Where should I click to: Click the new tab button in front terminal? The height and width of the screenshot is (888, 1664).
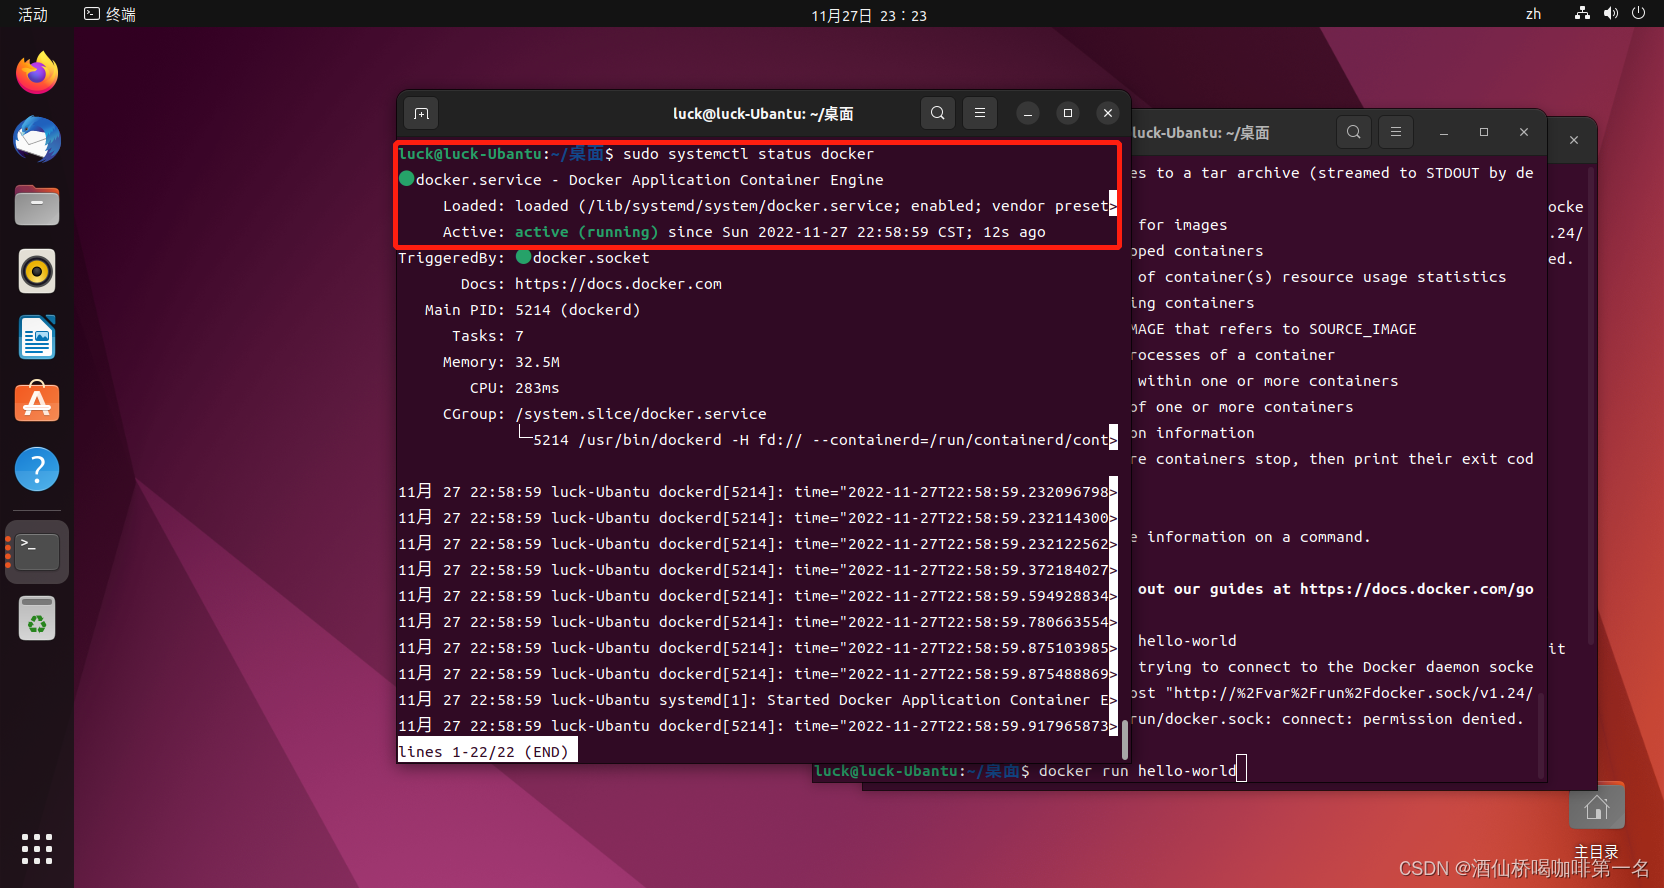(x=421, y=113)
